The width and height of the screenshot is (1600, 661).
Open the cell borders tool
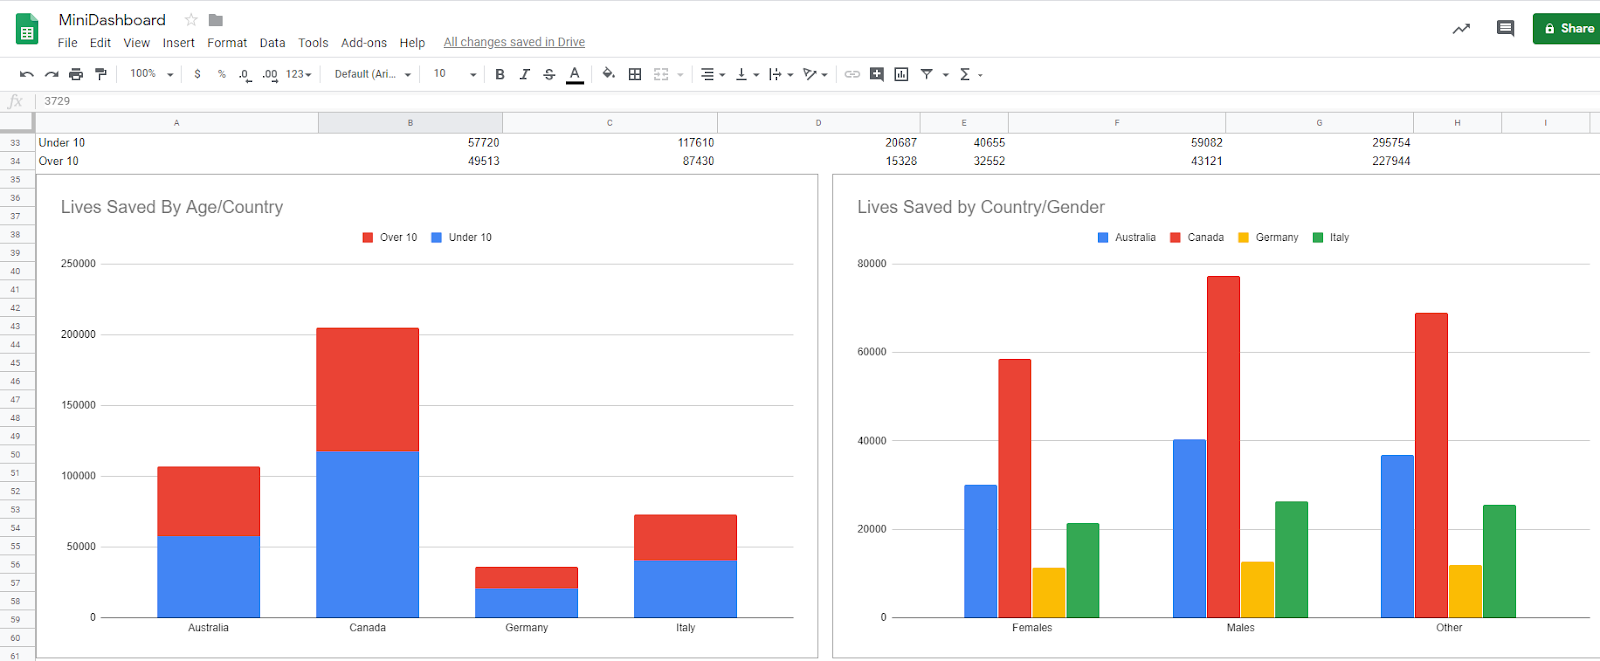(x=635, y=74)
